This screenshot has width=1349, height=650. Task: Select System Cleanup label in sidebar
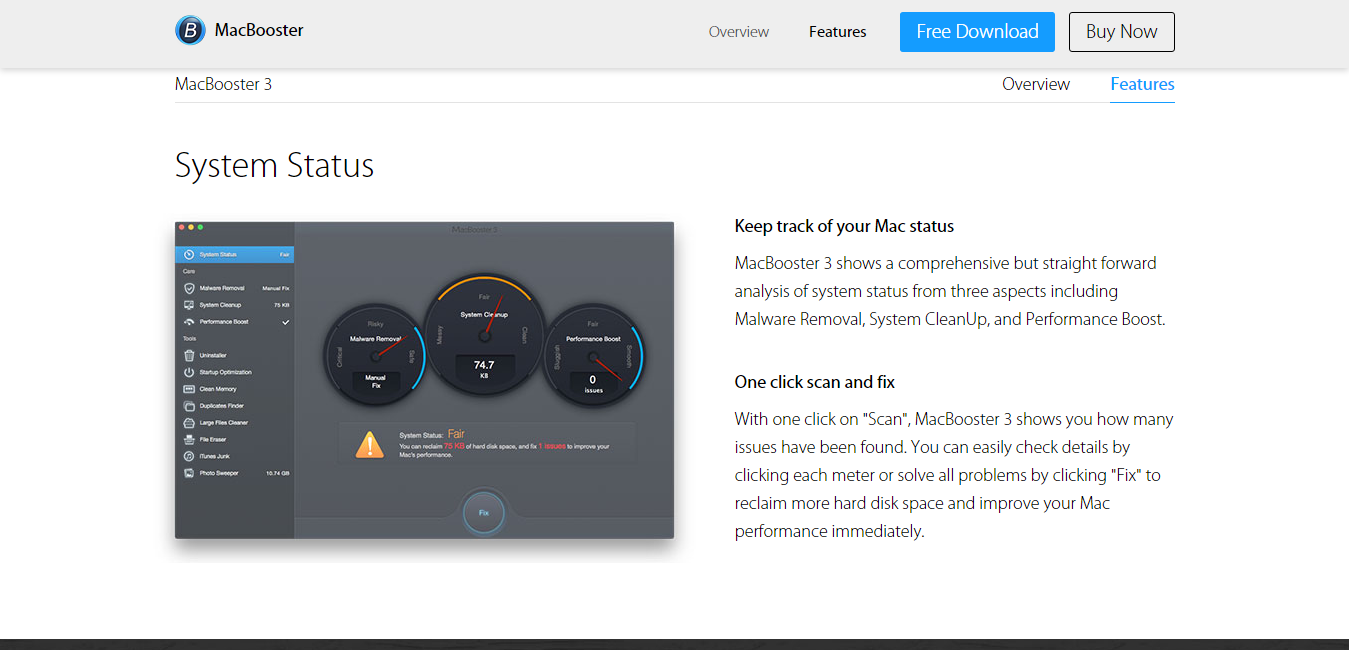tap(220, 305)
